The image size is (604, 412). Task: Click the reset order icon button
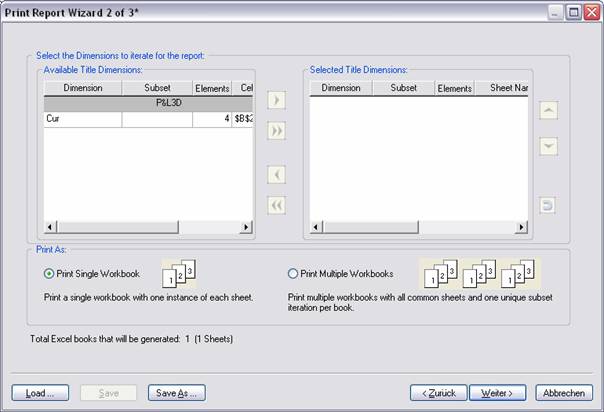tap(547, 205)
